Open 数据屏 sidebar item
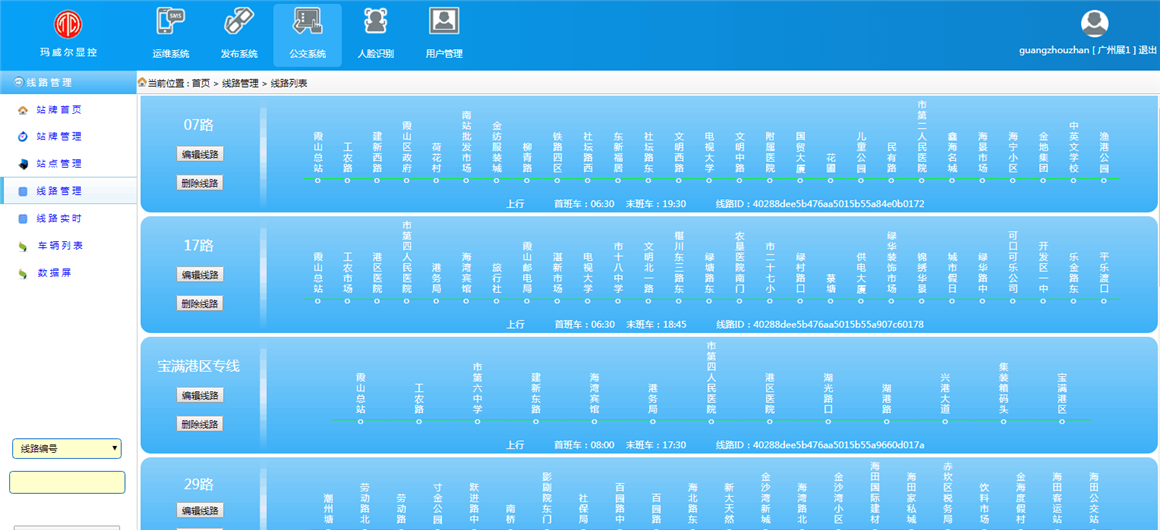Image resolution: width=1160 pixels, height=530 pixels. (x=54, y=273)
